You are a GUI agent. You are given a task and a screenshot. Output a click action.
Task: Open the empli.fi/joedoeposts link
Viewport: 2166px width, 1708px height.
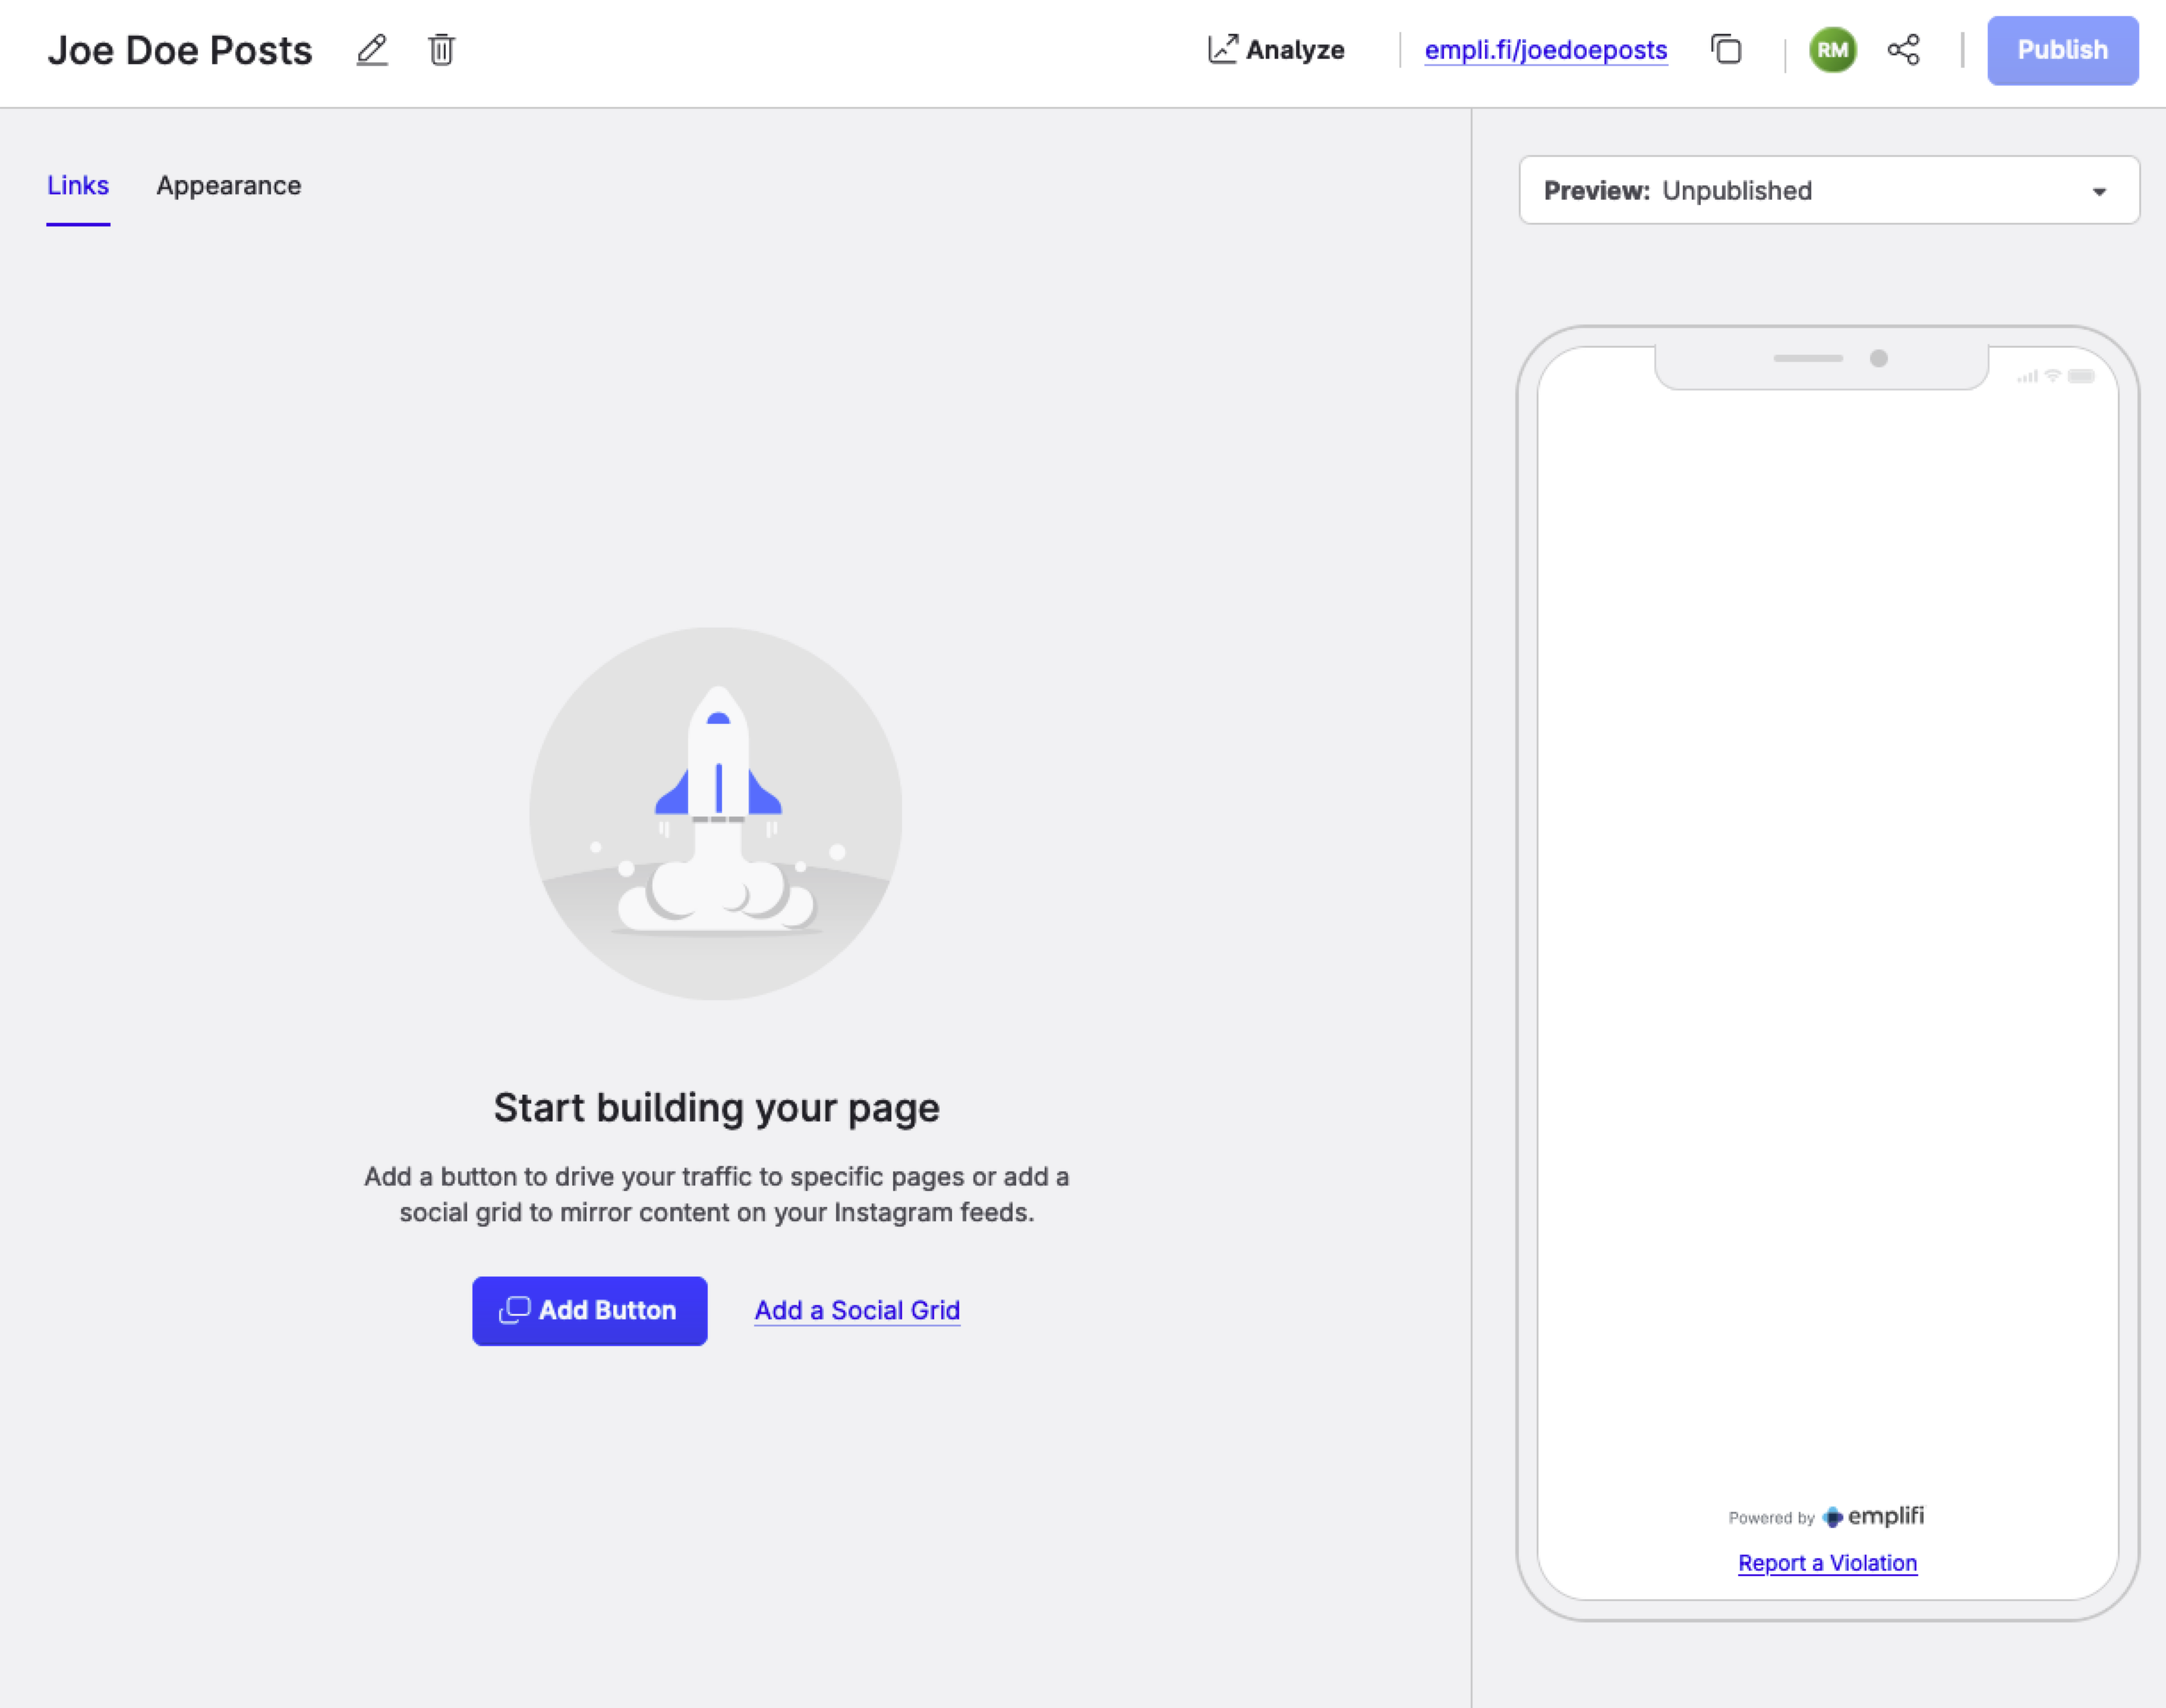1545,50
